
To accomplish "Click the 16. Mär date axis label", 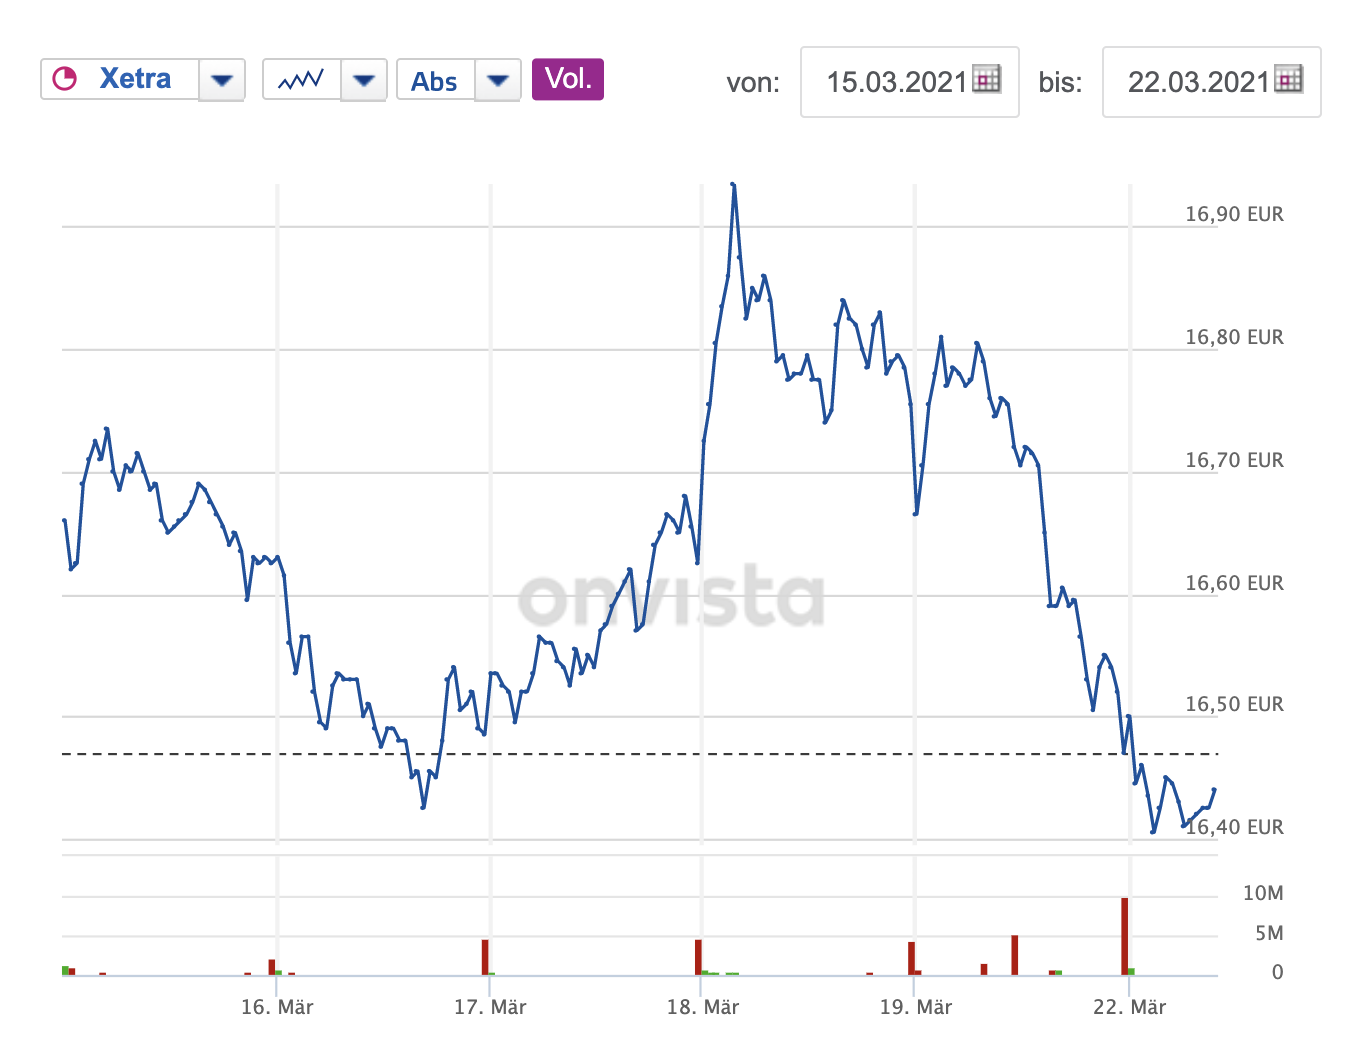I will [277, 1007].
